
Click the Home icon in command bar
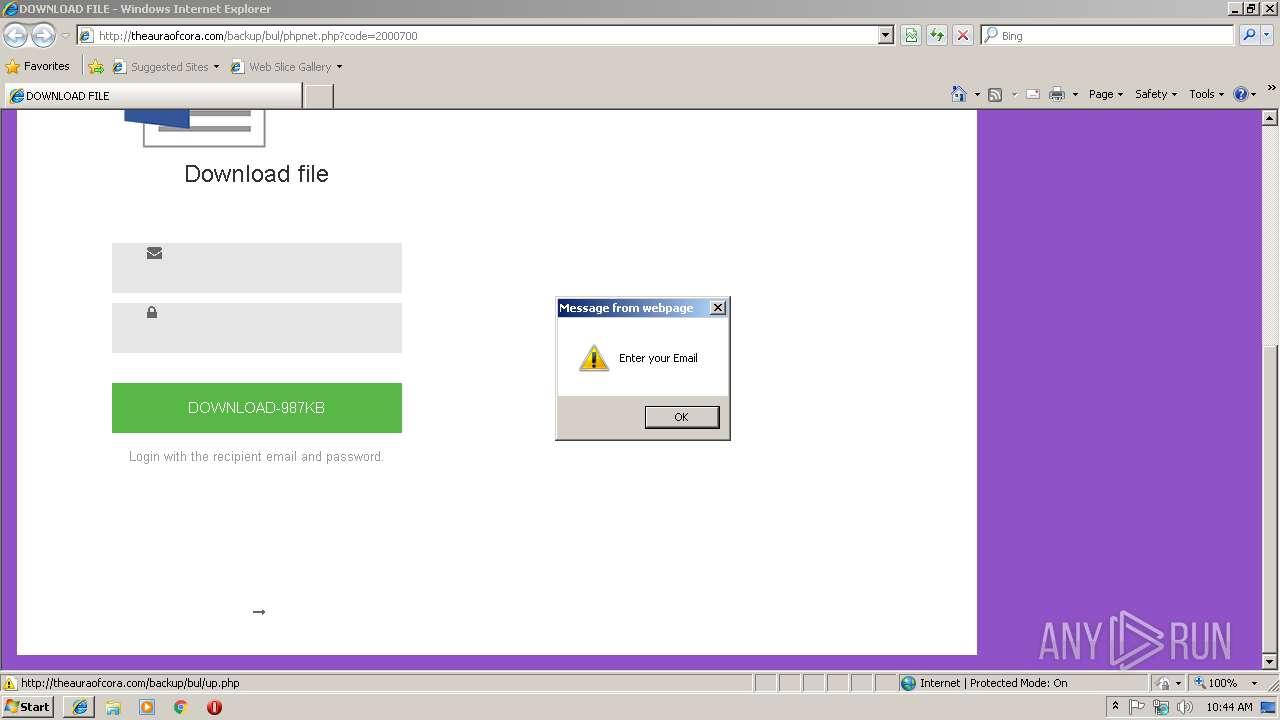(x=959, y=94)
